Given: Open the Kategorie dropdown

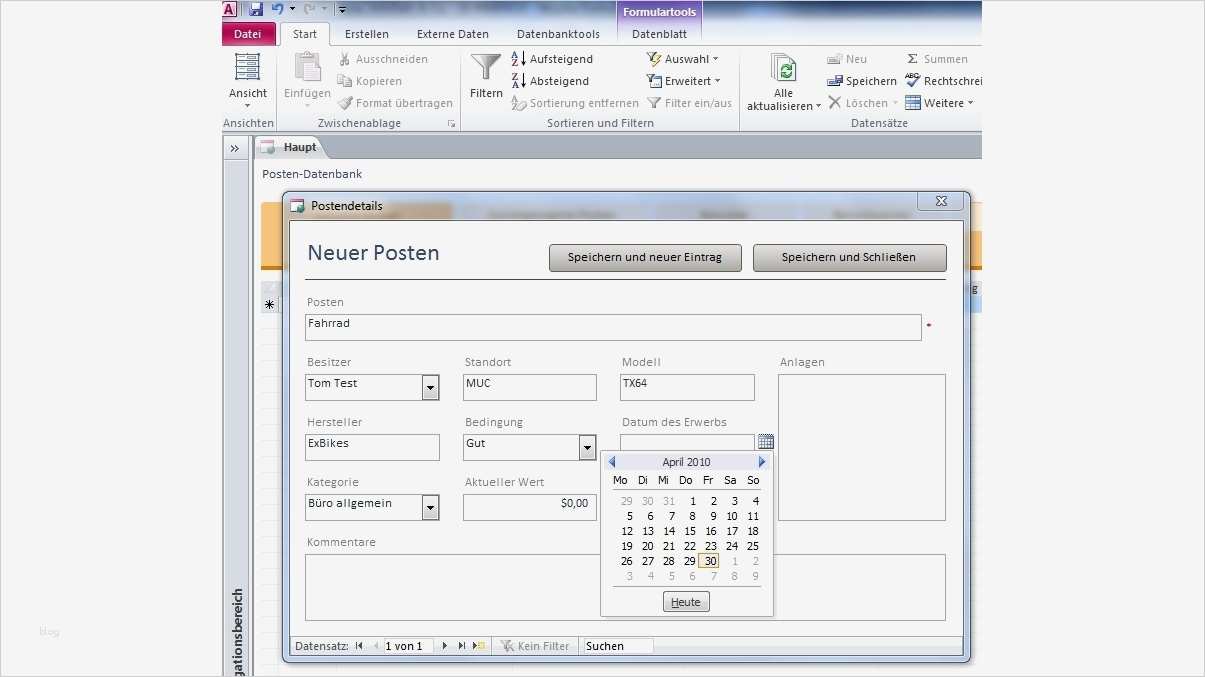Looking at the screenshot, I should coord(430,507).
